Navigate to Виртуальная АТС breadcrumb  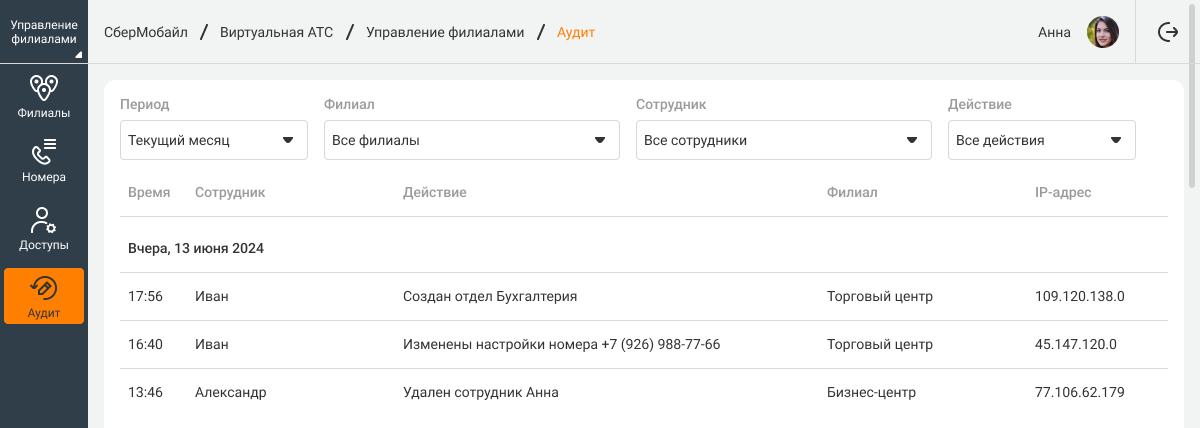(276, 32)
